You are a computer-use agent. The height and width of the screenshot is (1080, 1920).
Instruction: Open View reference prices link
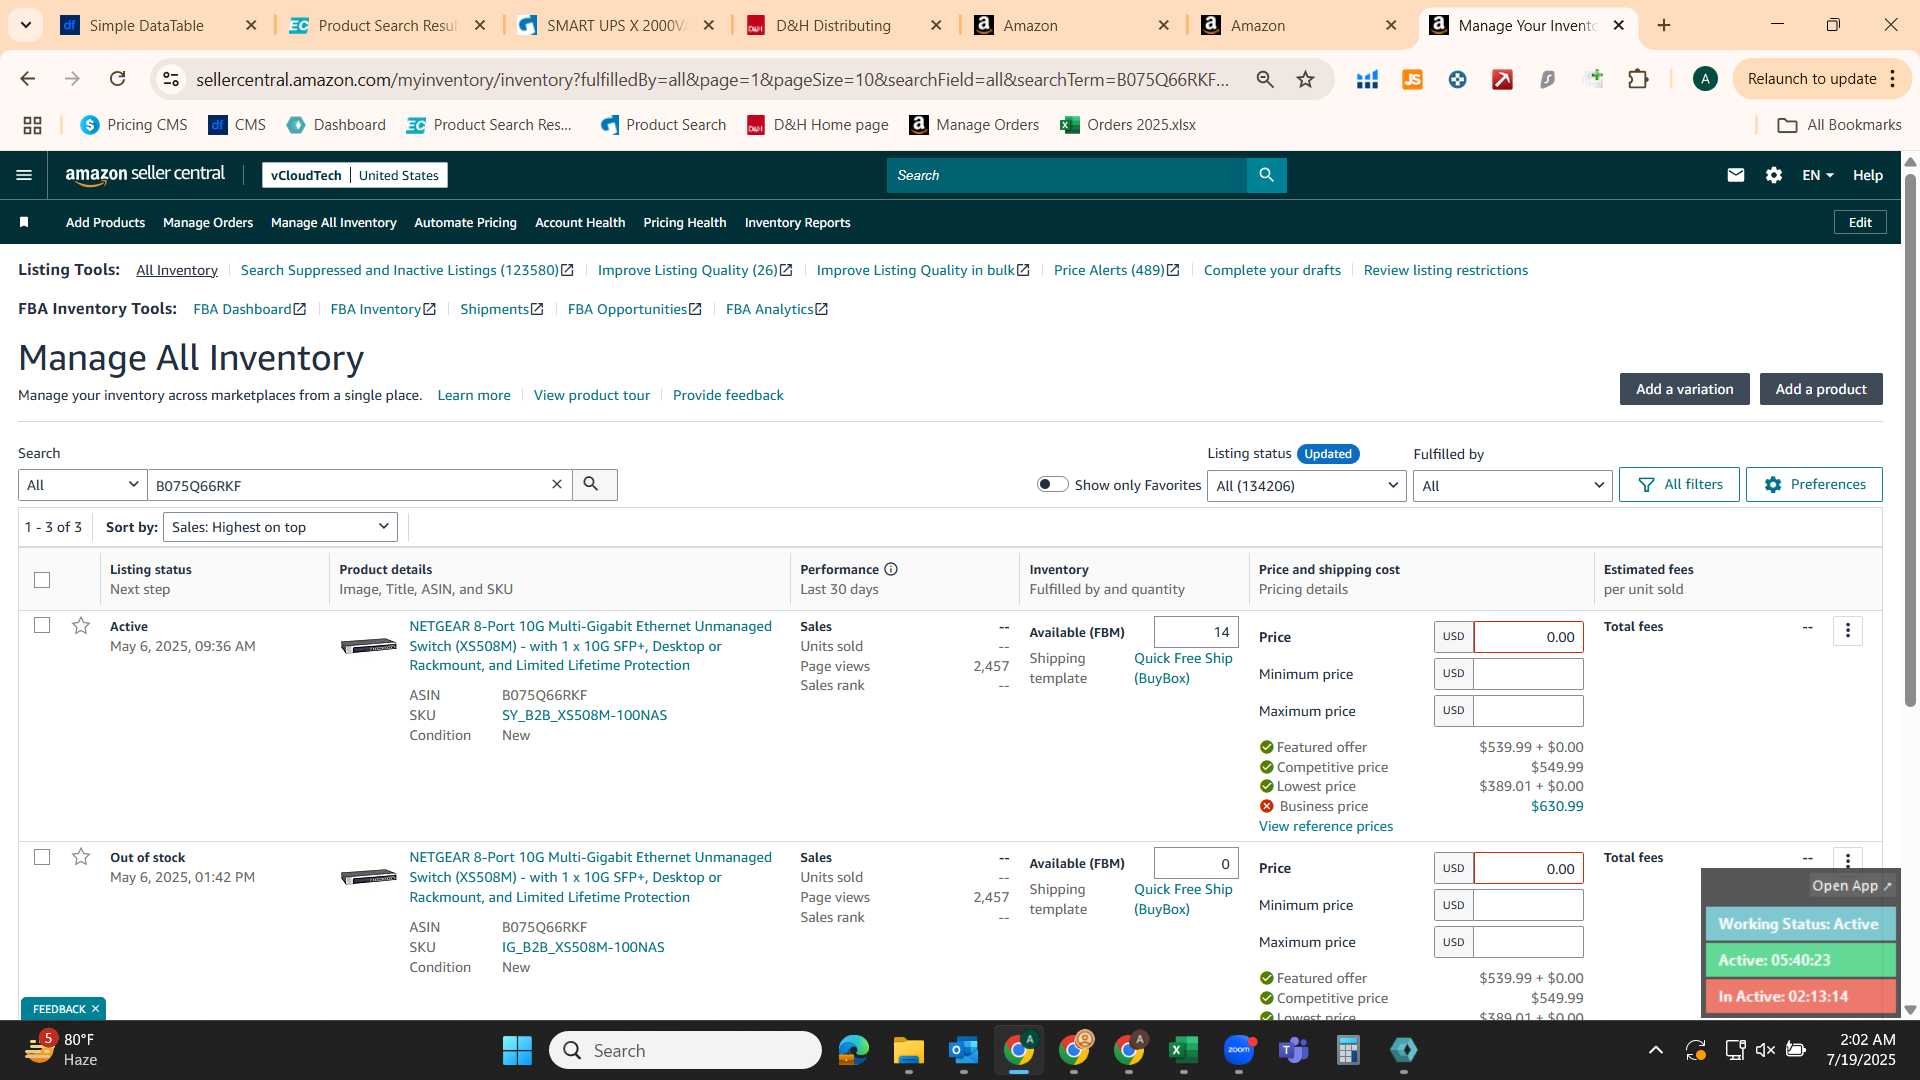(x=1325, y=826)
